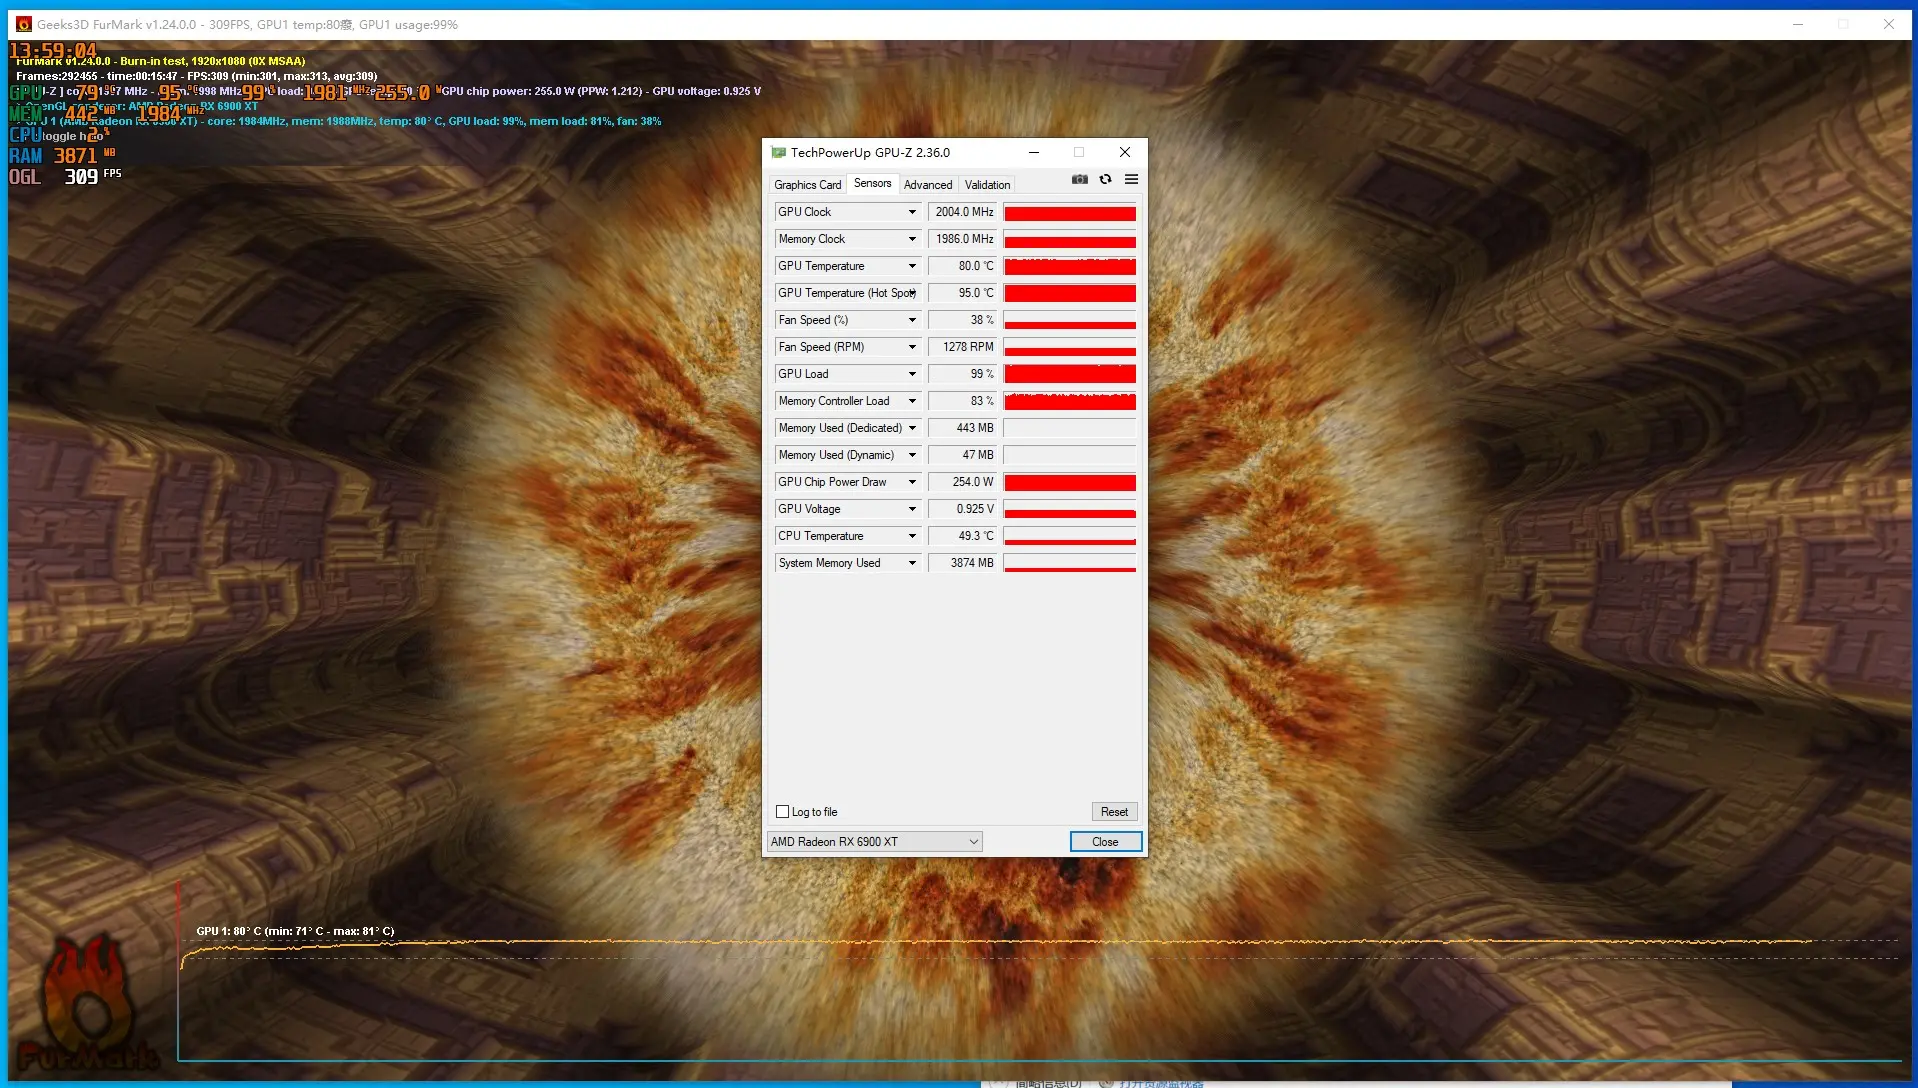This screenshot has height=1088, width=1918.
Task: Click the 443 MB dedicated memory value
Action: click(x=962, y=428)
